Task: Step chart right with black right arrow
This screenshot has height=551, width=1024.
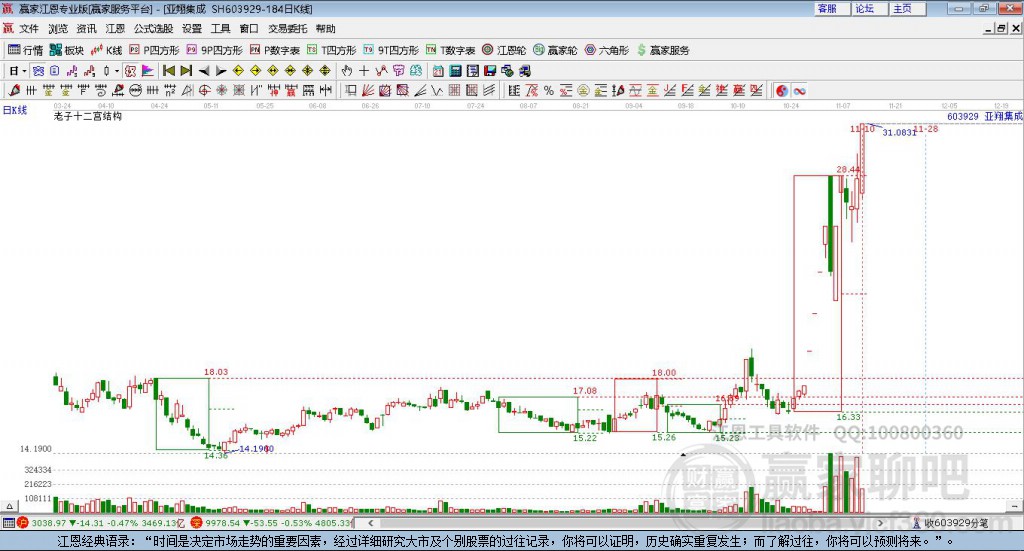Action: pos(221,71)
